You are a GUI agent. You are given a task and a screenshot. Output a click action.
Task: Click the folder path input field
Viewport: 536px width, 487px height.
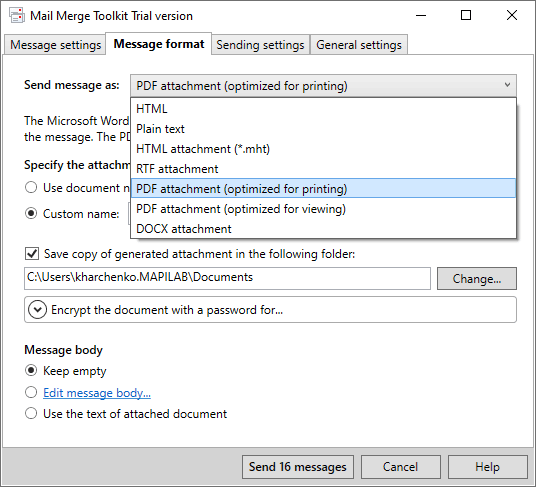[227, 278]
